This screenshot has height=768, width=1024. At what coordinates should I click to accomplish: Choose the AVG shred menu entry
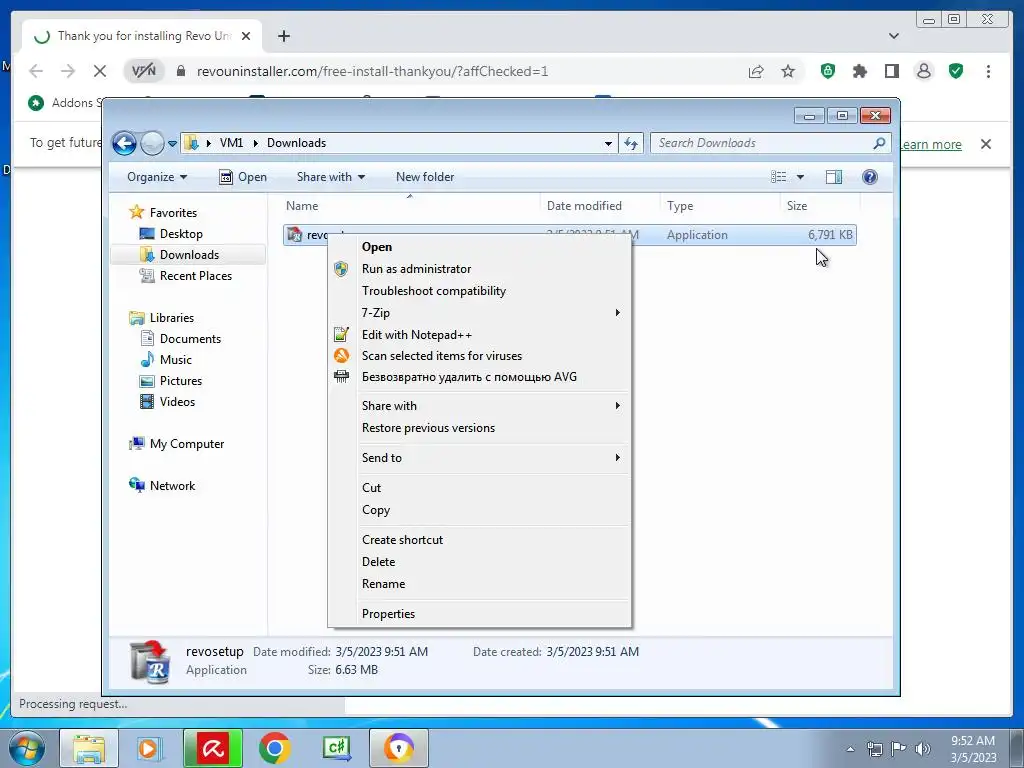pyautogui.click(x=480, y=377)
